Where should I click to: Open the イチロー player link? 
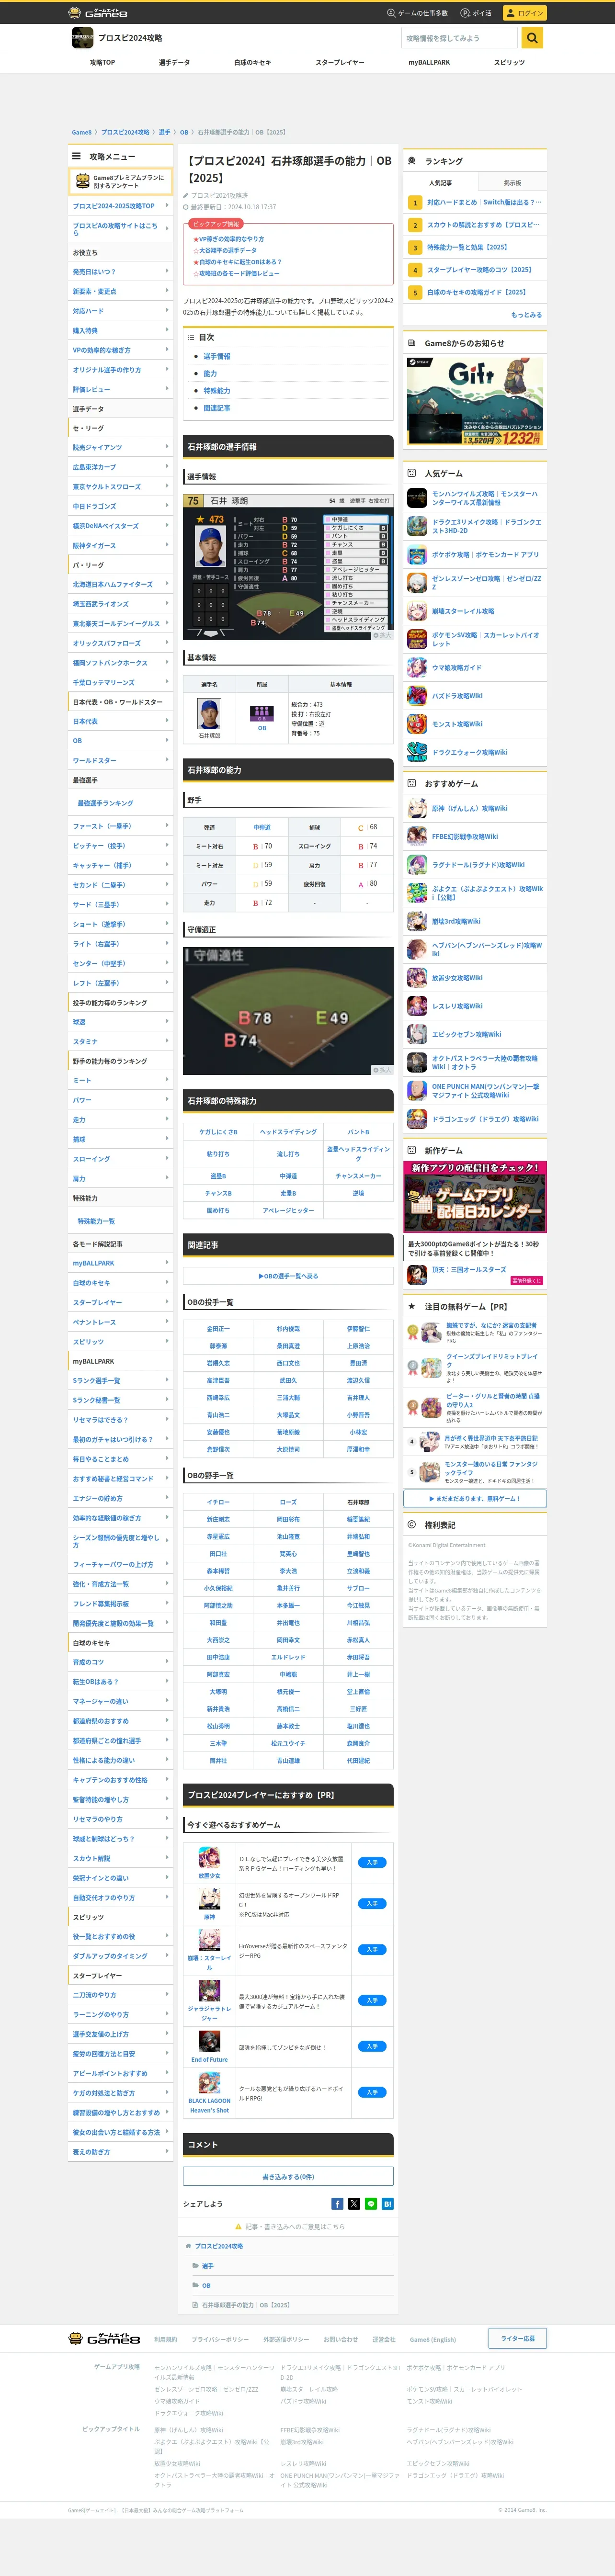click(218, 1503)
